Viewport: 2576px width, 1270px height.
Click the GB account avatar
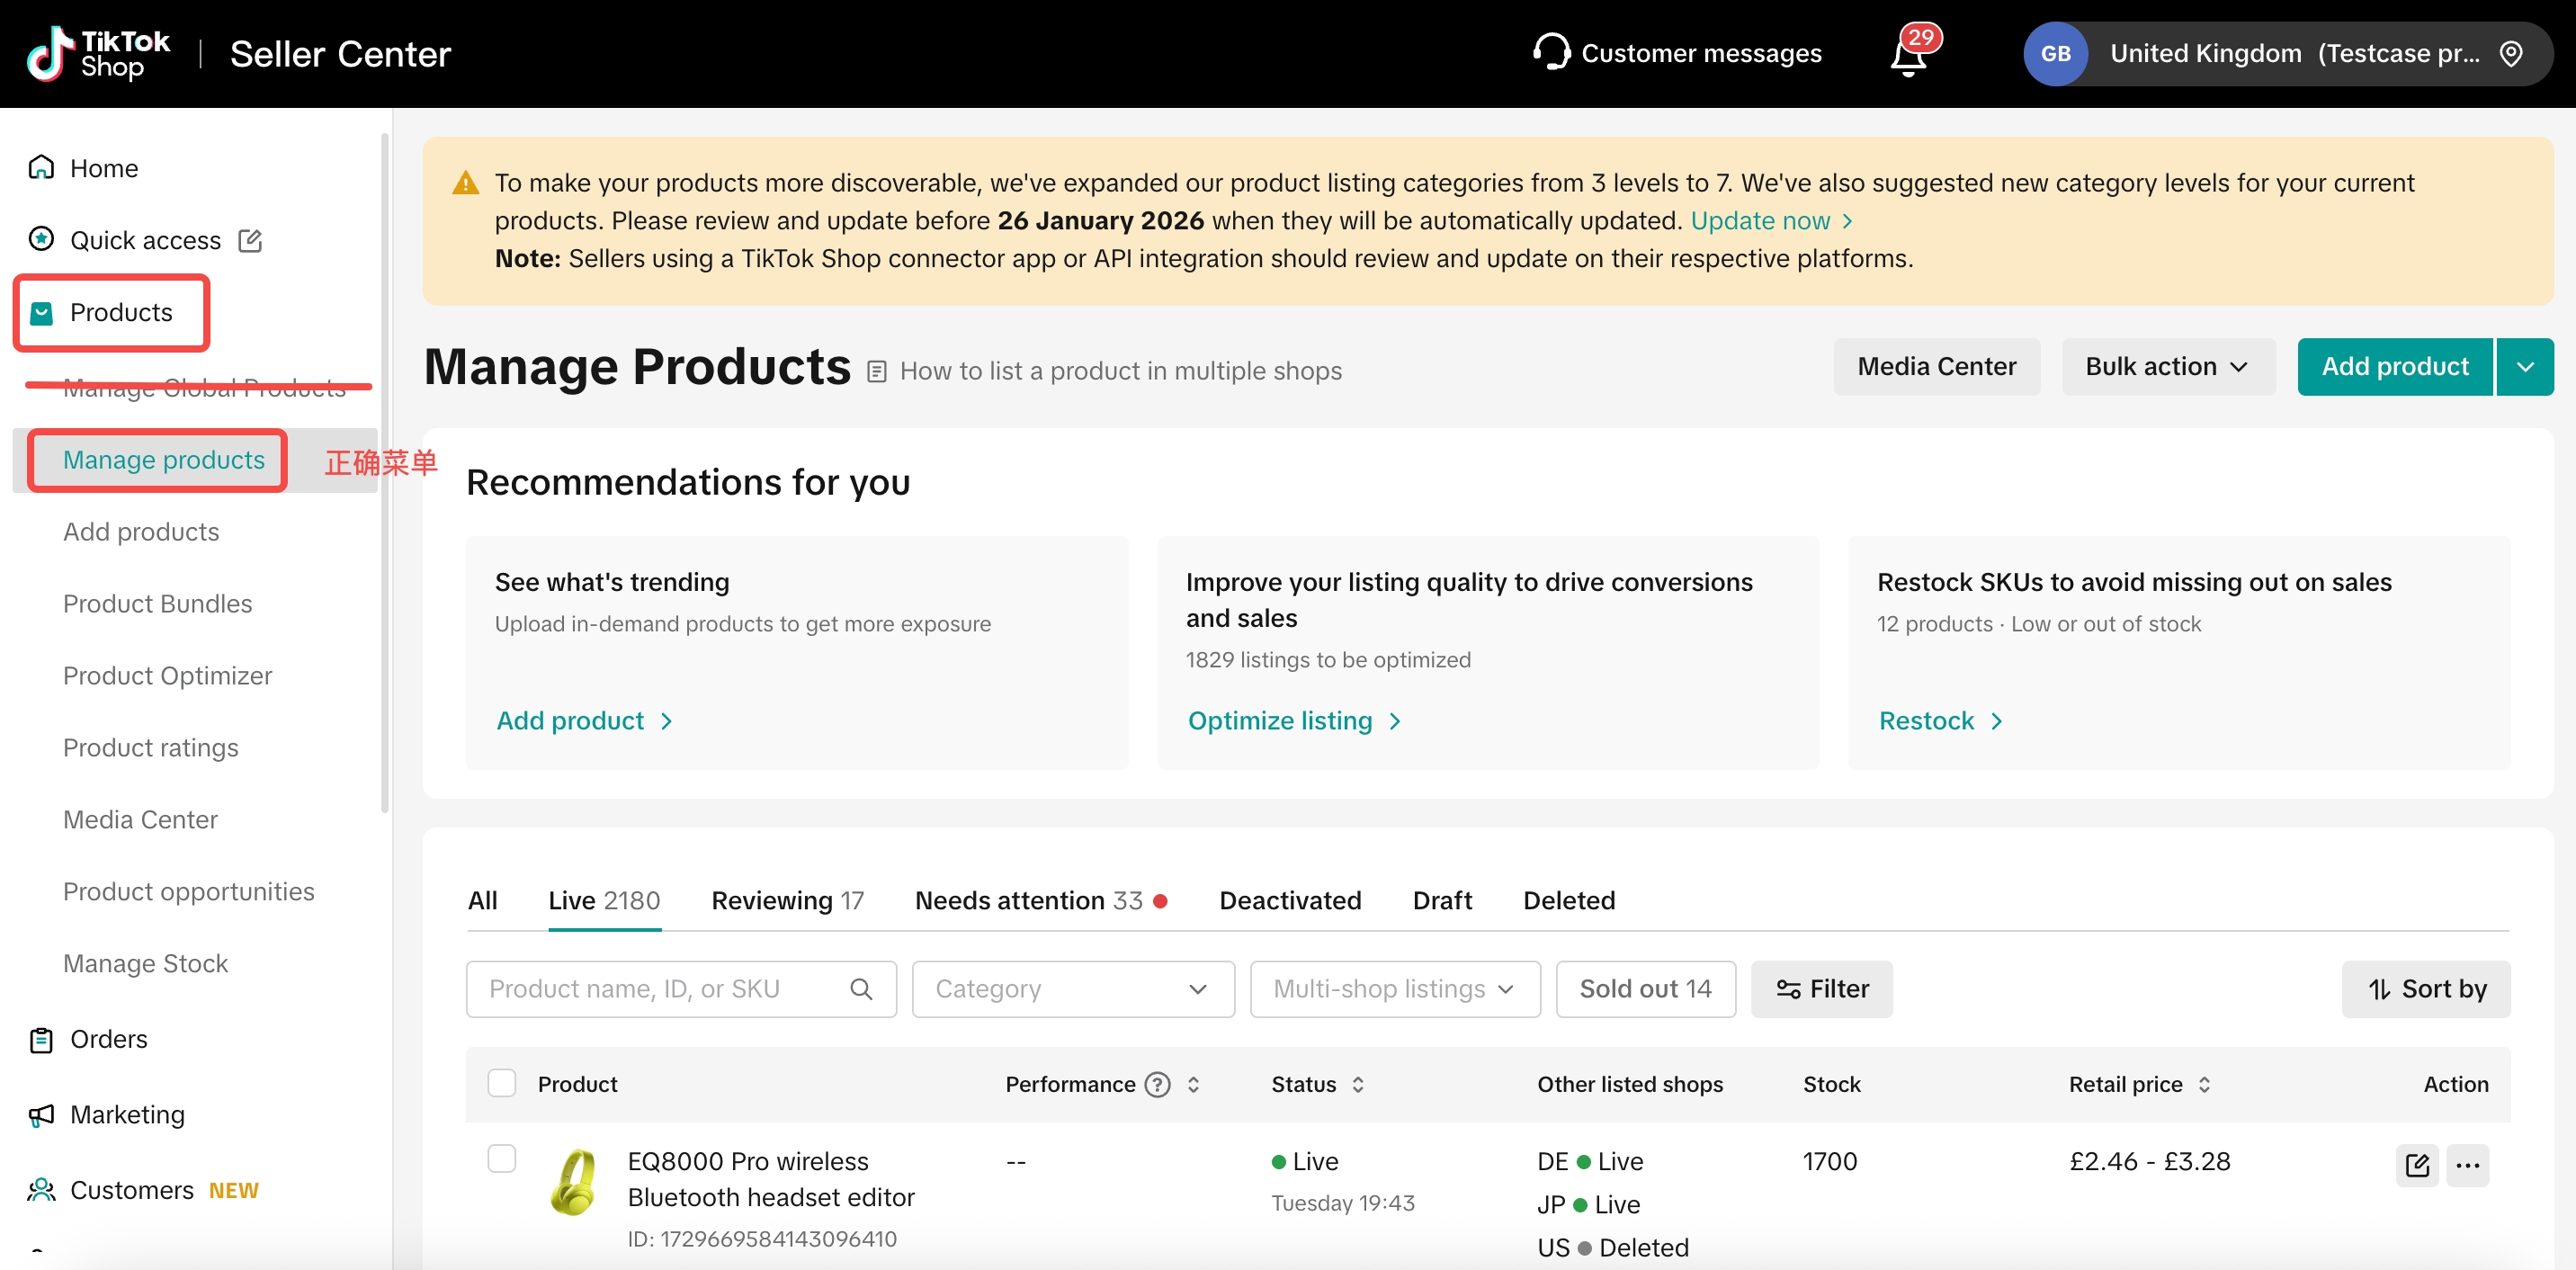pyautogui.click(x=2055, y=53)
